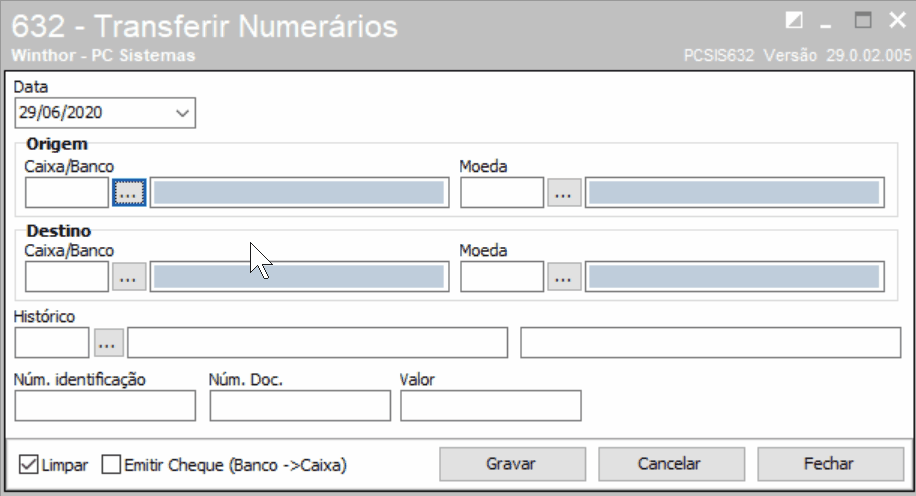Focus the Destino Moeda code field
This screenshot has height=496, width=916.
(x=502, y=277)
